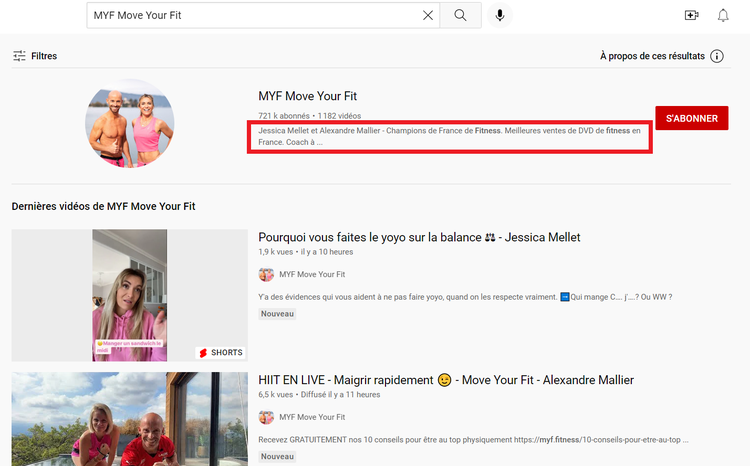Open the create video camera icon
The width and height of the screenshot is (750, 466).
[692, 15]
